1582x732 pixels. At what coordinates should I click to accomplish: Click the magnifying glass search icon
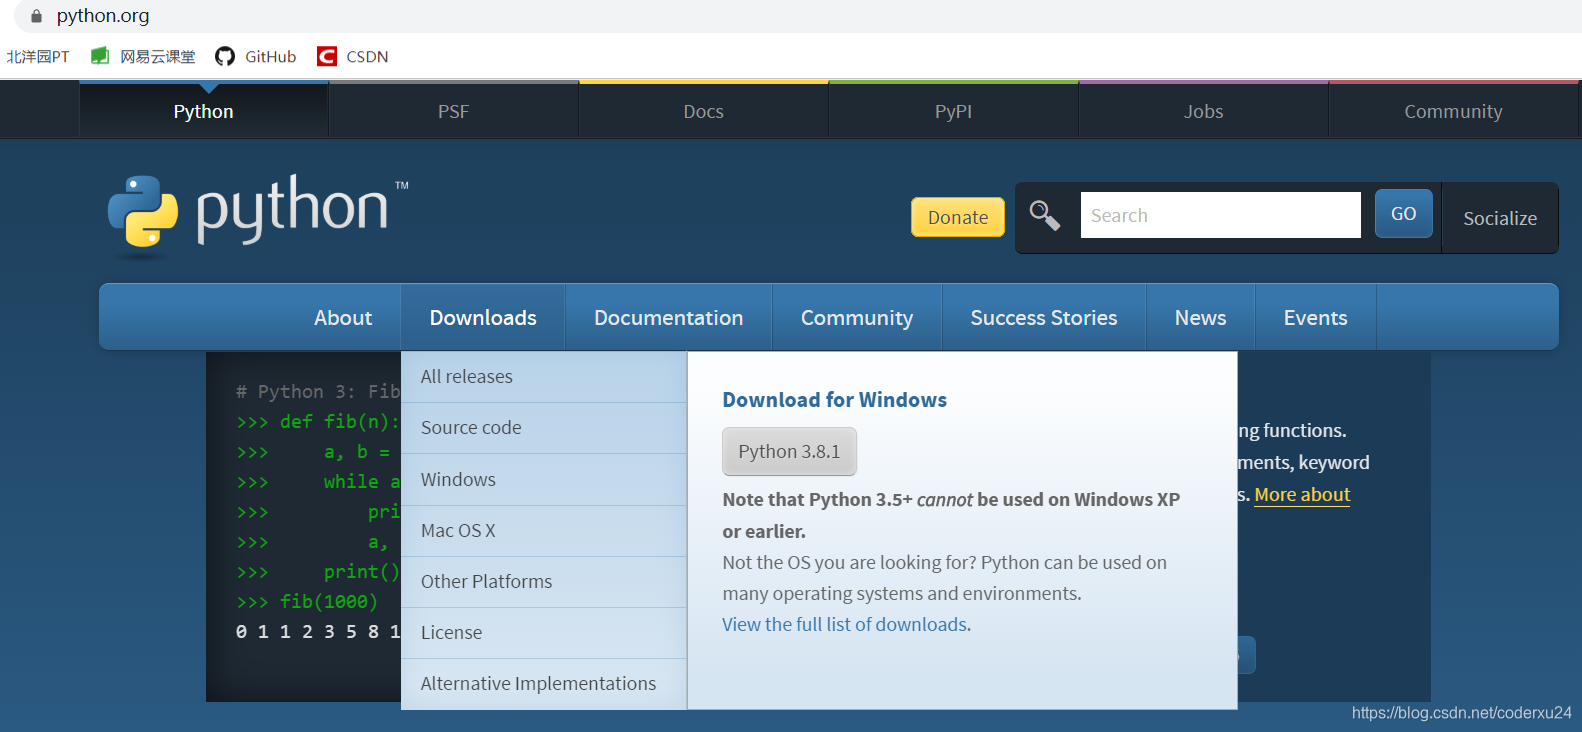click(1045, 215)
